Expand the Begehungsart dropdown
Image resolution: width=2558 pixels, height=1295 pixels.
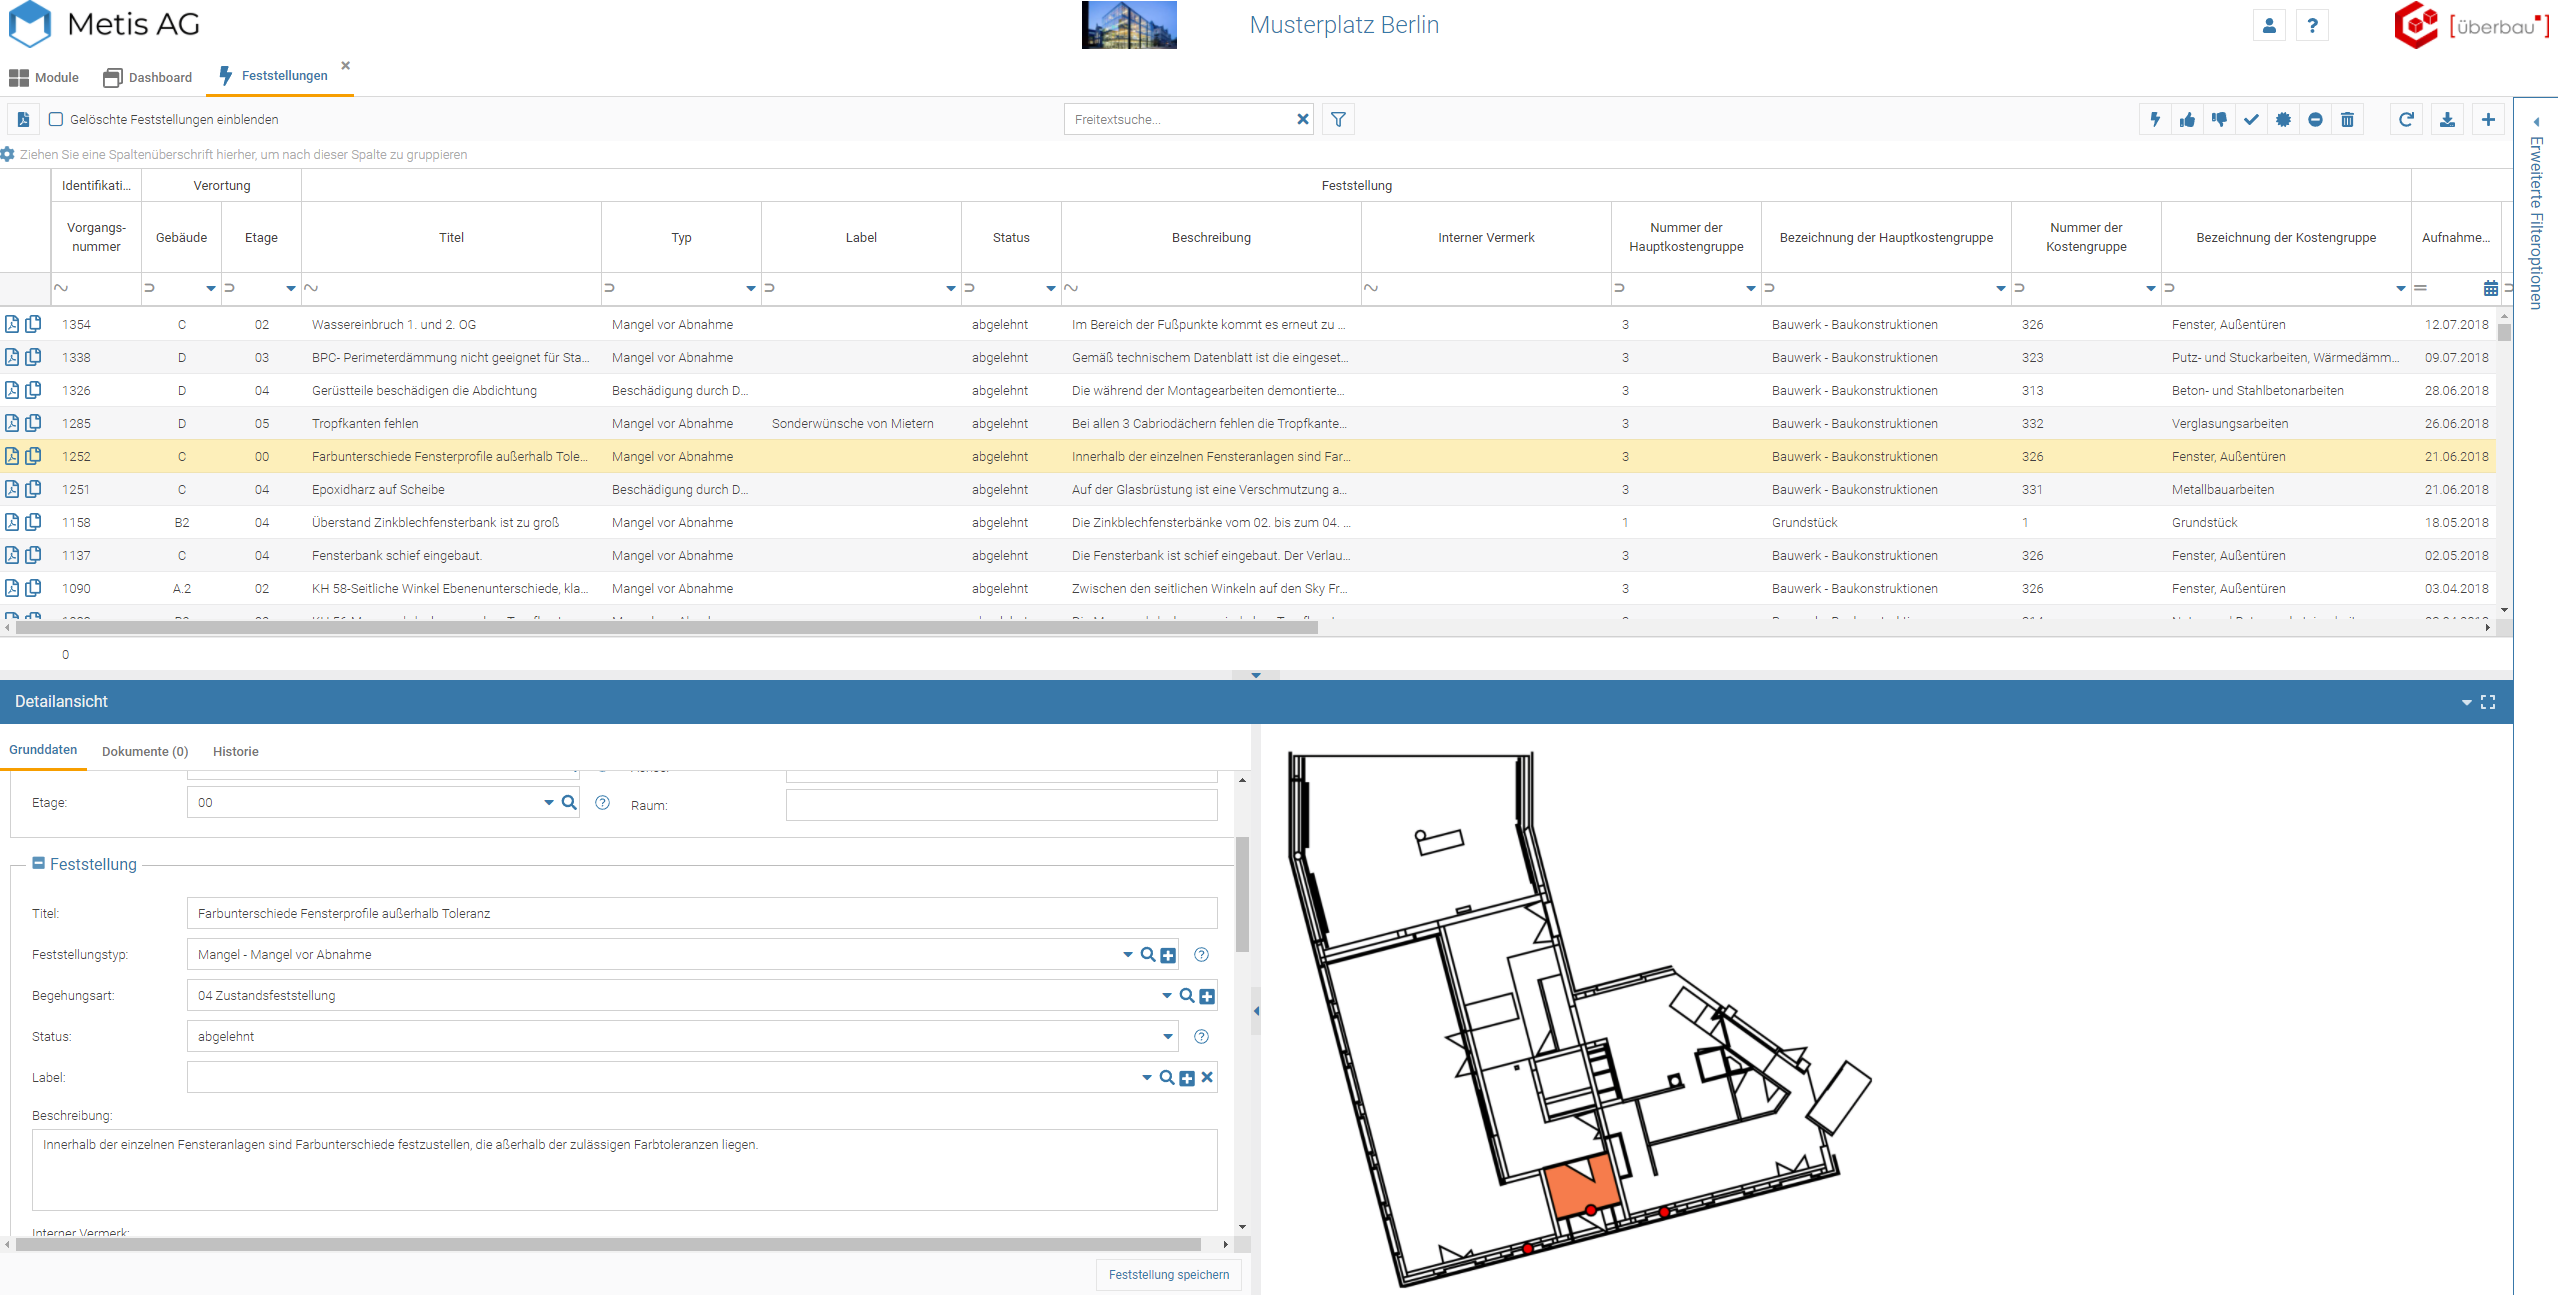[x=1166, y=996]
